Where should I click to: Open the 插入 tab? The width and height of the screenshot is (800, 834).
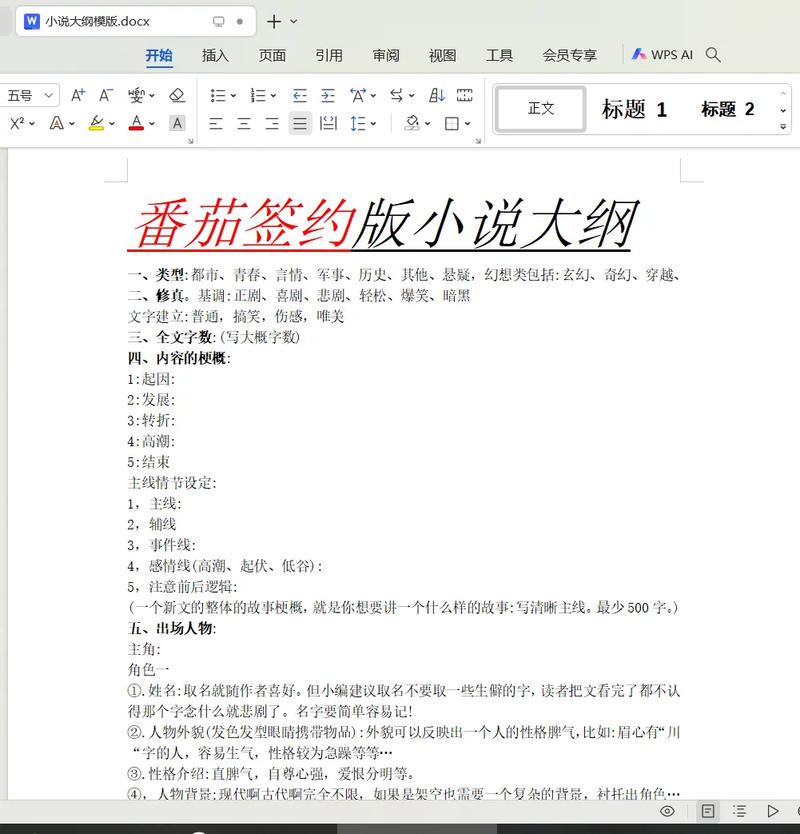215,55
